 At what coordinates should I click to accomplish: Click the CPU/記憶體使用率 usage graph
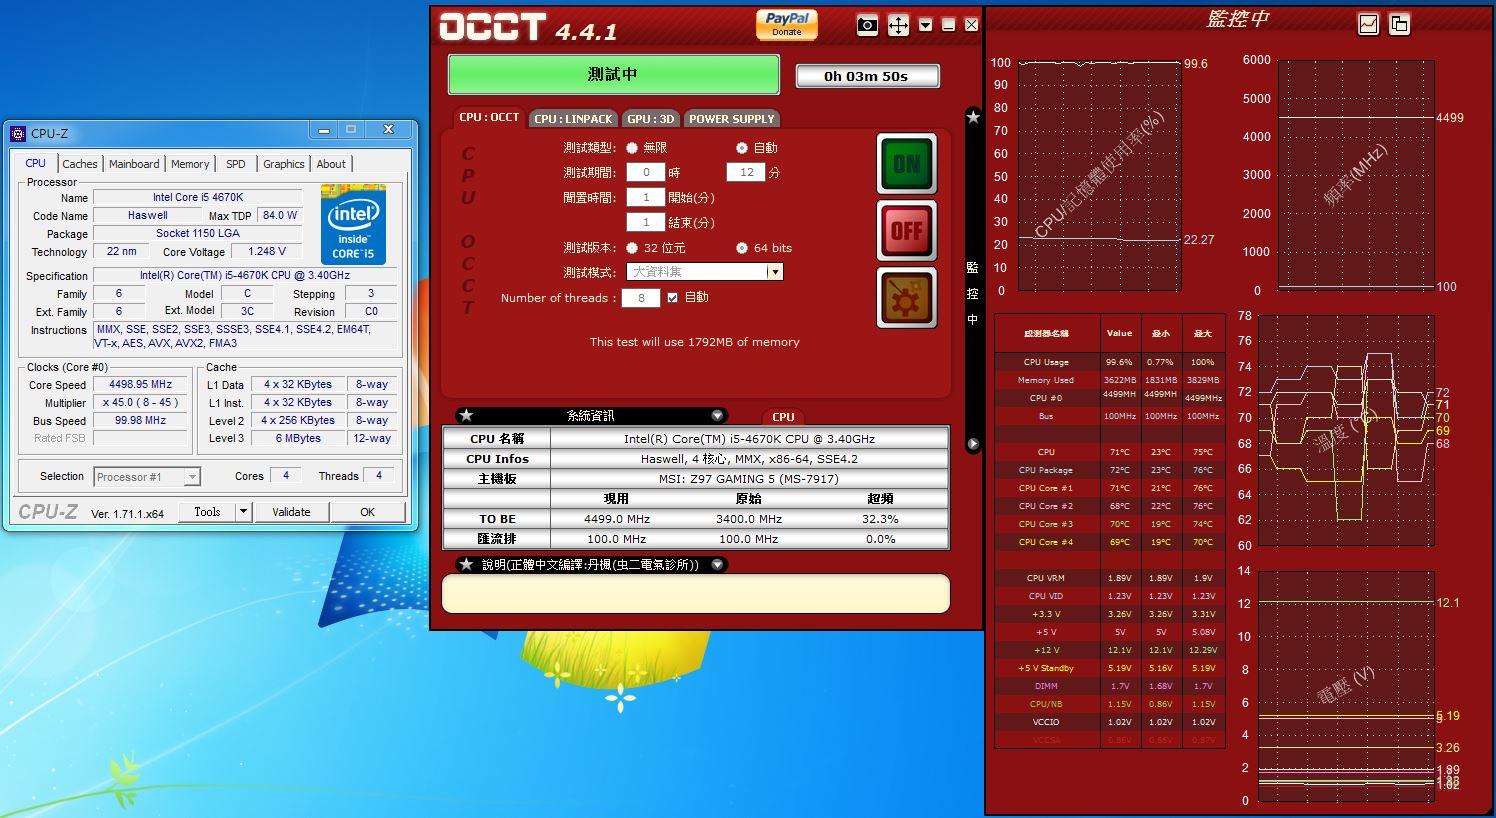pyautogui.click(x=1099, y=176)
